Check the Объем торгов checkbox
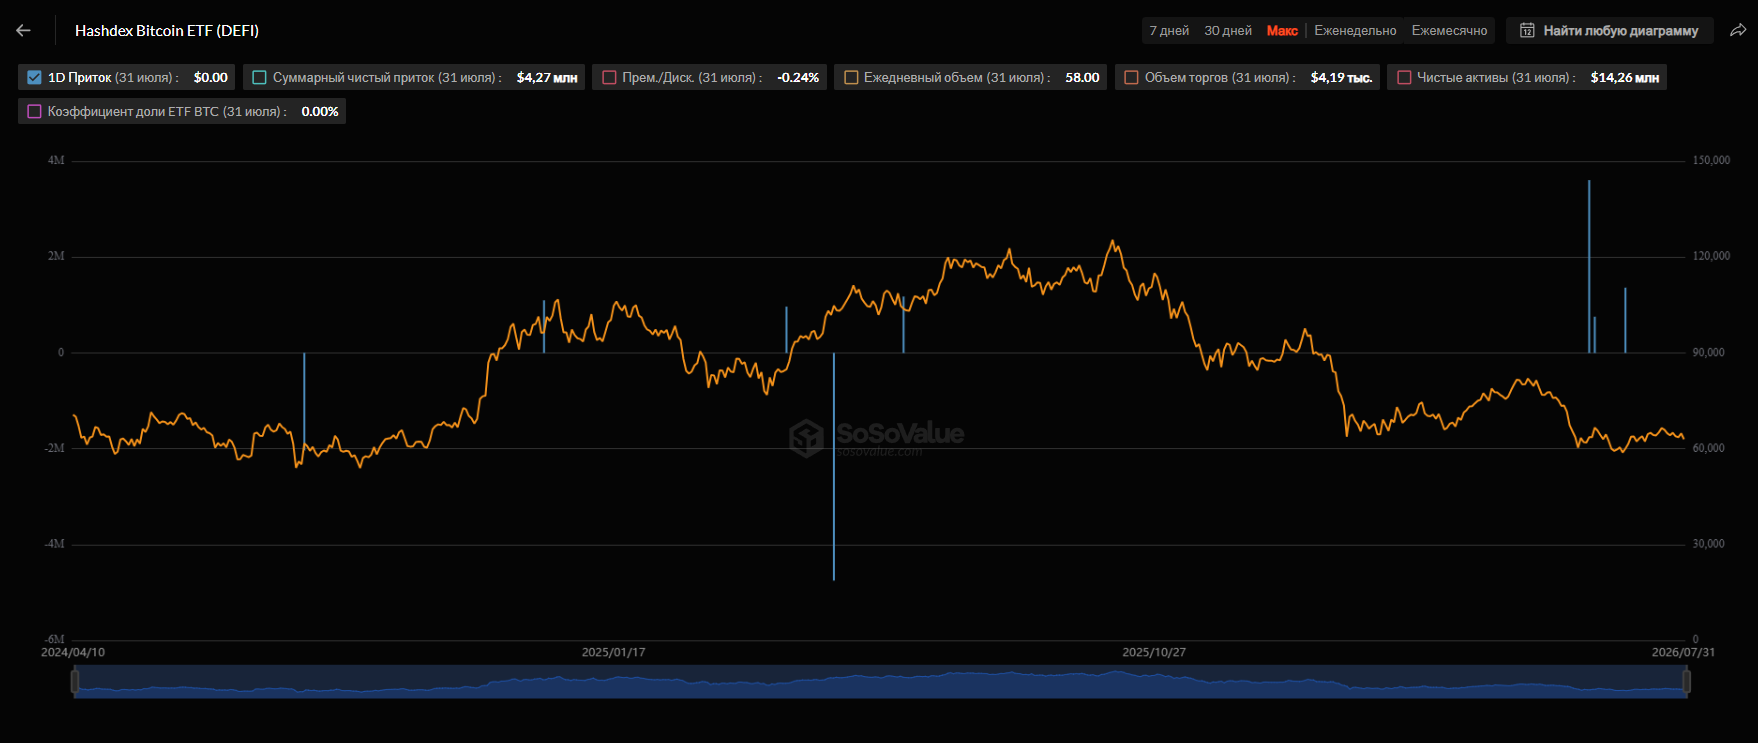 (x=1132, y=77)
